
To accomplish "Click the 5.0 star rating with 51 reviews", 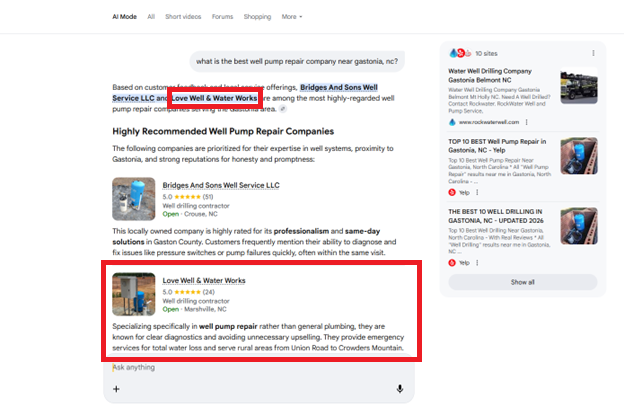I will [x=188, y=197].
